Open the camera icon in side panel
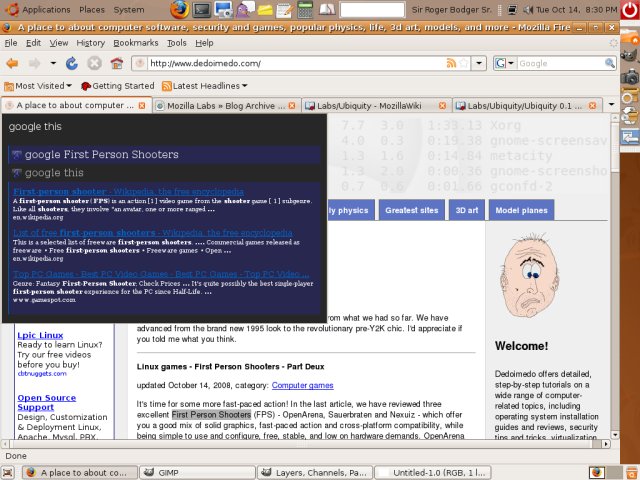Image resolution: width=640 pixels, height=480 pixels. click(630, 77)
